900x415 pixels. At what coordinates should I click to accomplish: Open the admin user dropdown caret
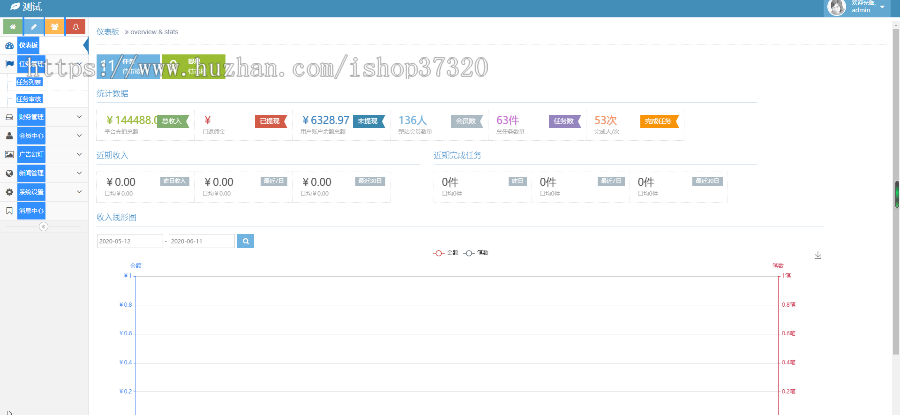pyautogui.click(x=882, y=7)
